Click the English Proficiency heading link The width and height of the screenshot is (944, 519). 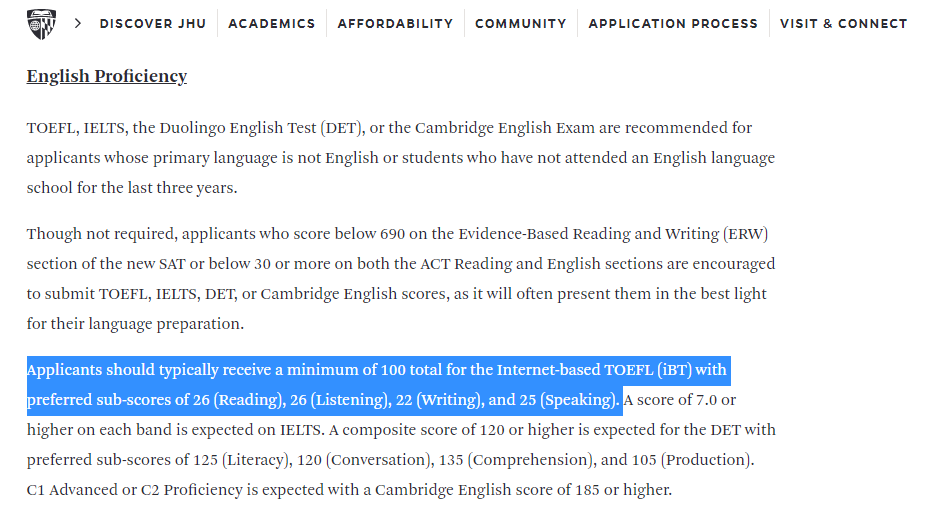pos(107,76)
